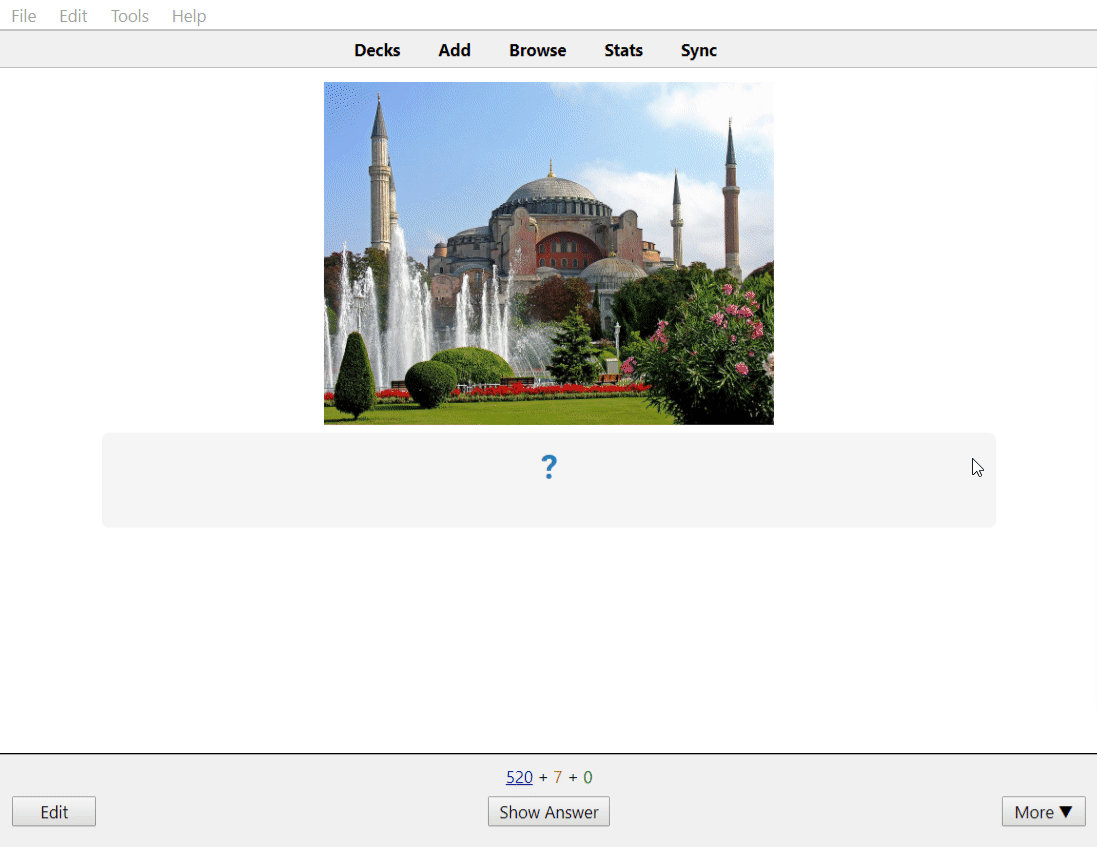Click the blue question mark
1097x847 pixels.
pyautogui.click(x=548, y=467)
